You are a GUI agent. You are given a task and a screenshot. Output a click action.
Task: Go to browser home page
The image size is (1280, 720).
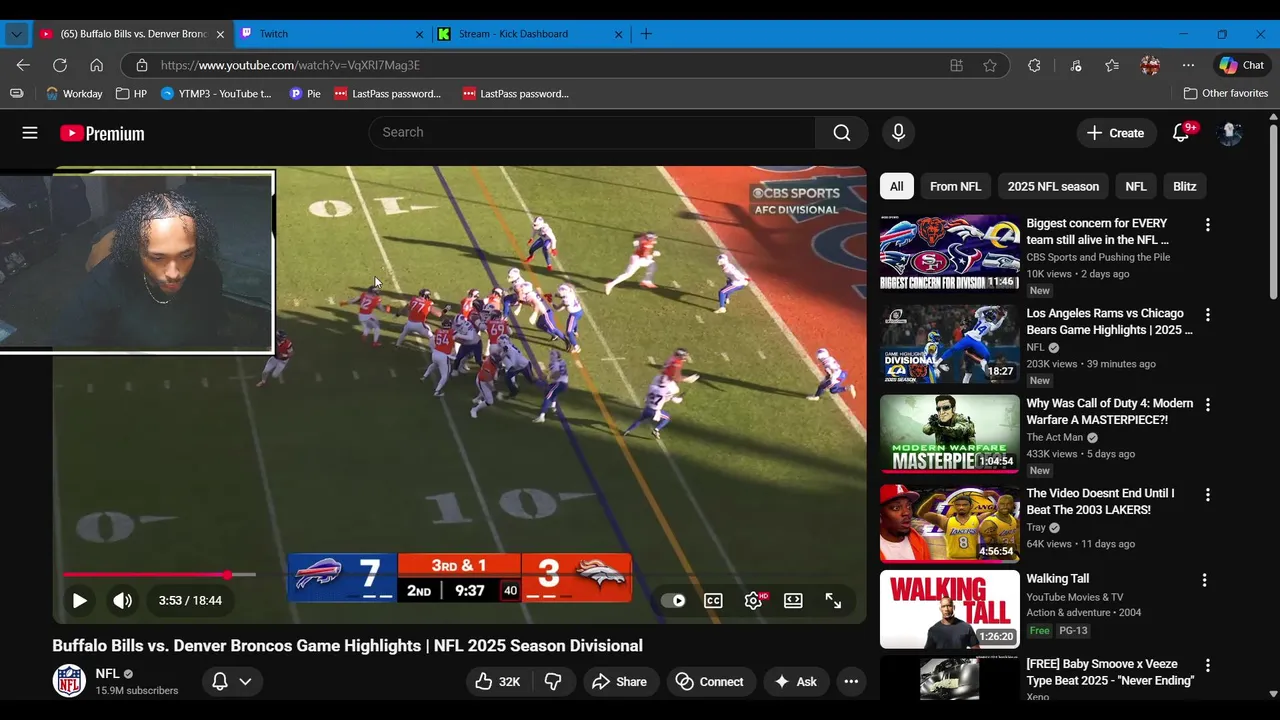pyautogui.click(x=96, y=65)
